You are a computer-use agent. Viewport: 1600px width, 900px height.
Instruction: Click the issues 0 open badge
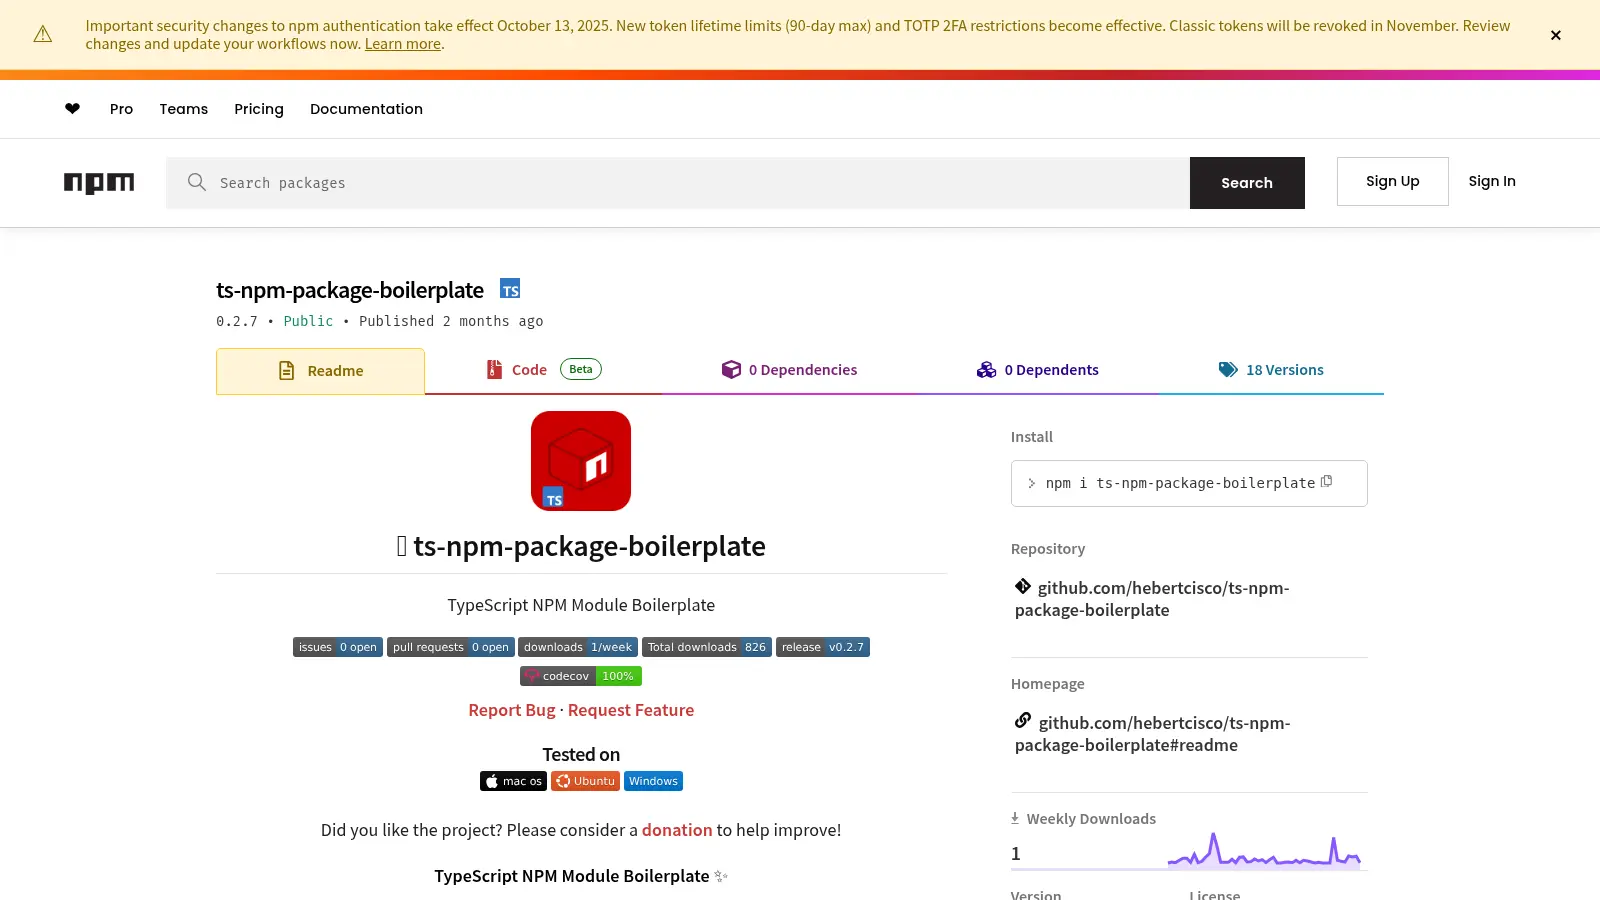tap(338, 647)
